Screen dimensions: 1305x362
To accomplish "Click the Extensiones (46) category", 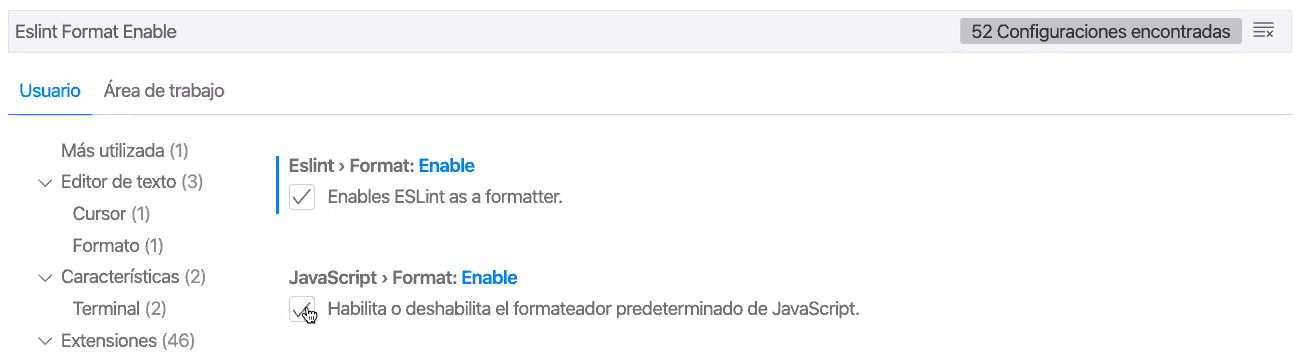I will tap(127, 341).
